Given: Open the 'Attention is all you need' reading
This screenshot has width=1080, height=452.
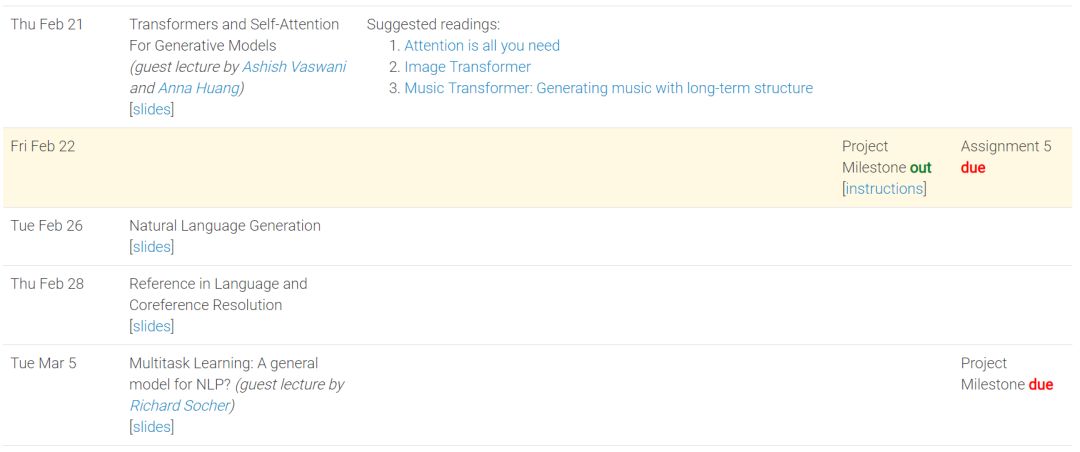Looking at the screenshot, I should (x=482, y=45).
